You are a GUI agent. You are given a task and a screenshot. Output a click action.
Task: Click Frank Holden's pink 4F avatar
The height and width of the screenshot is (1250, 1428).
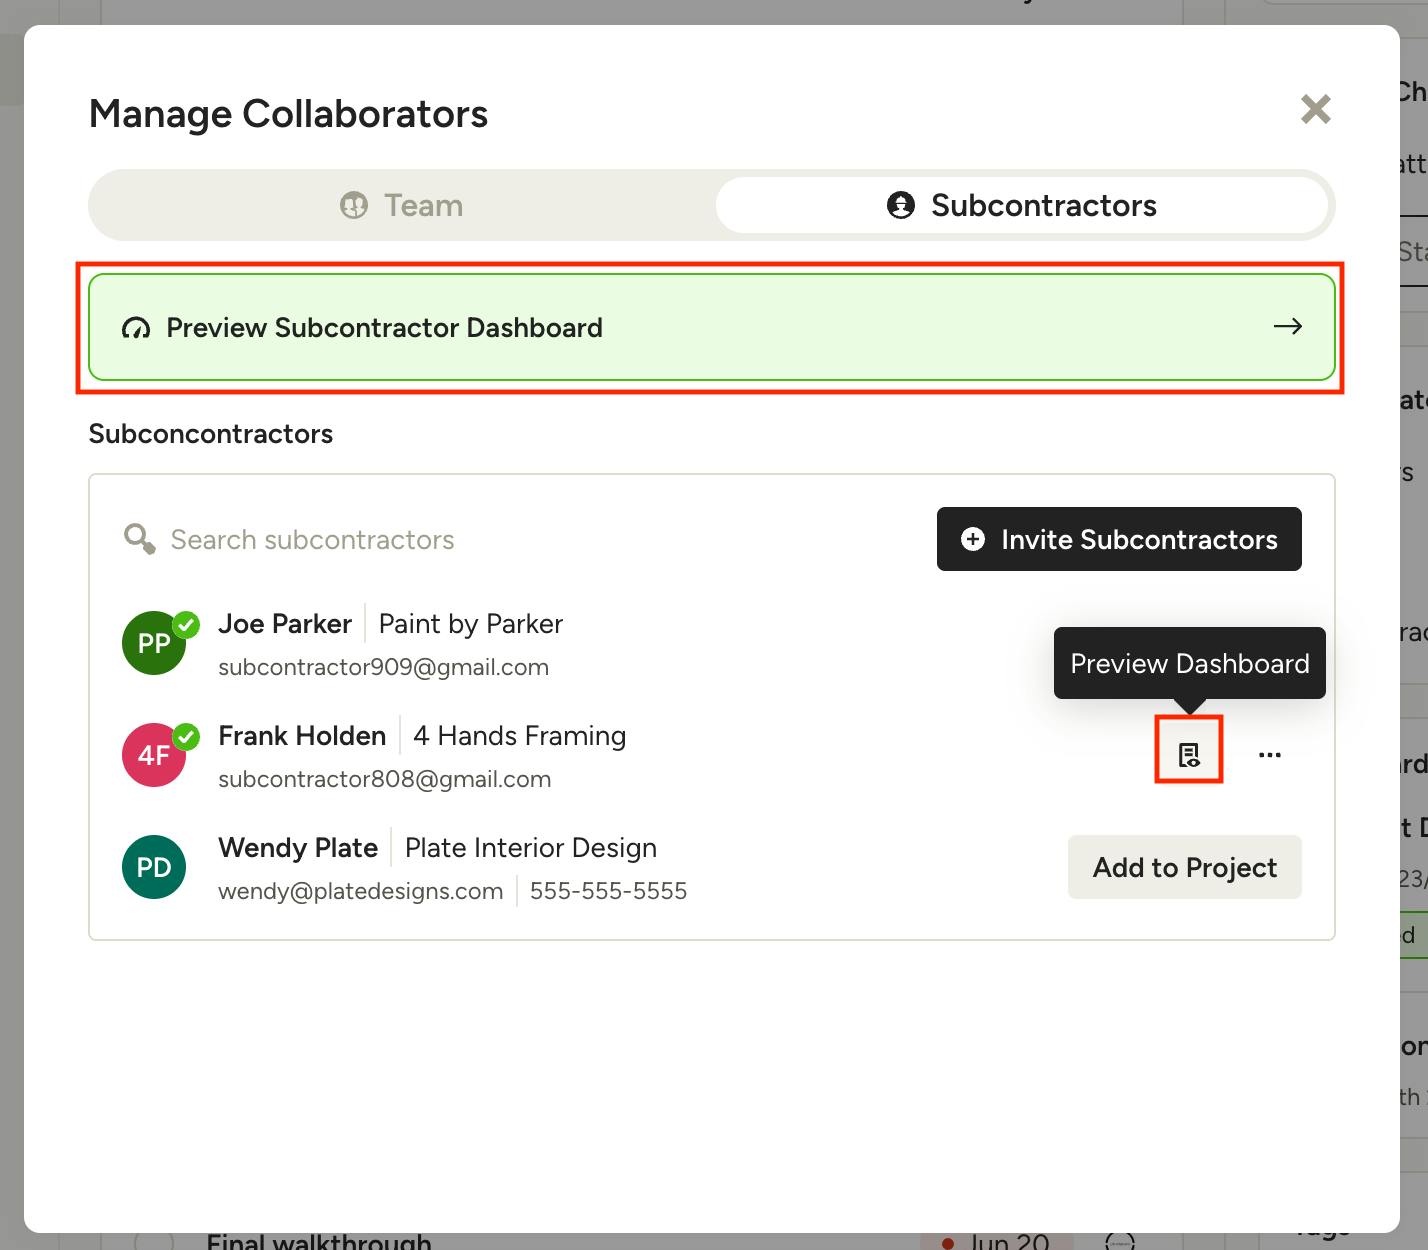click(x=154, y=755)
